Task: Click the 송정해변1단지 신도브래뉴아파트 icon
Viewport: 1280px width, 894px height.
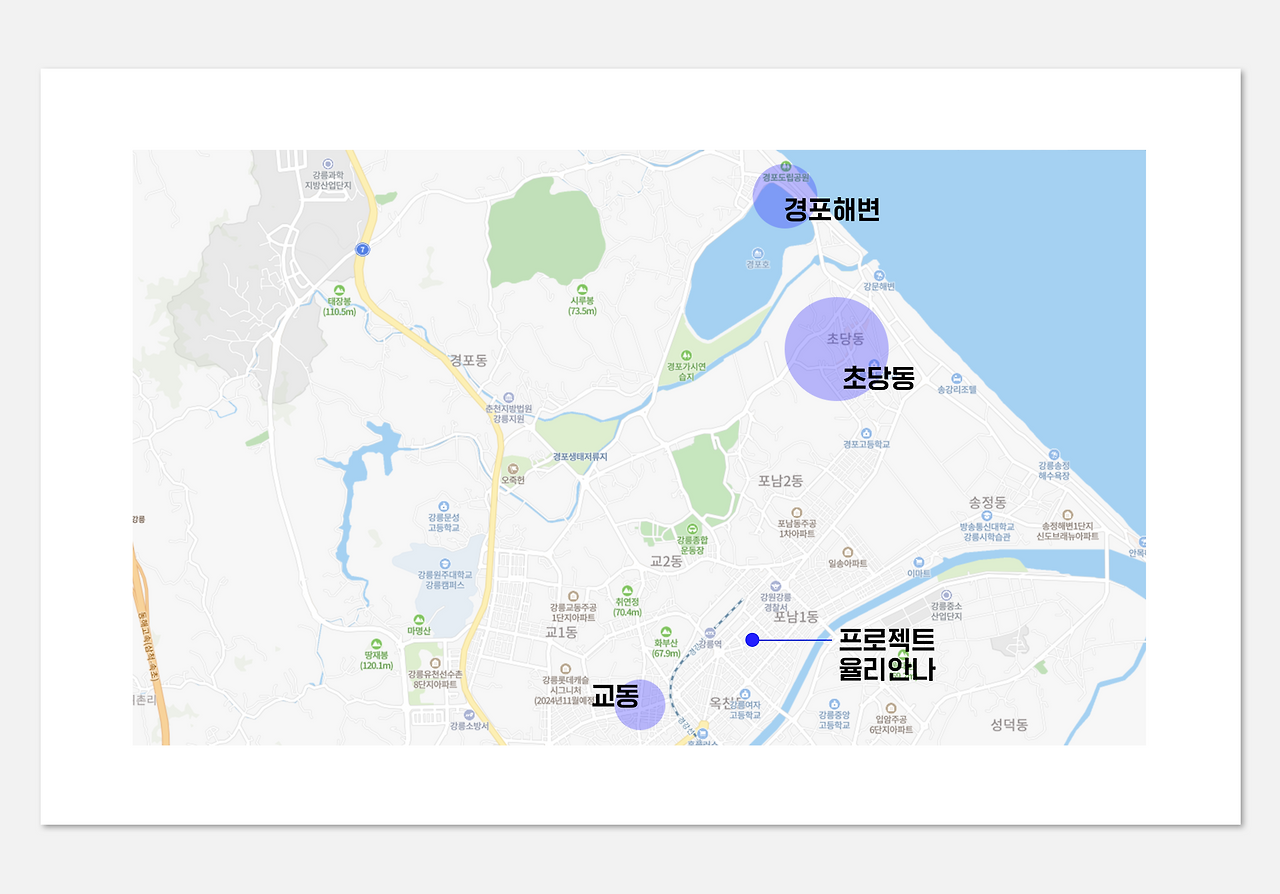Action: pyautogui.click(x=1068, y=514)
